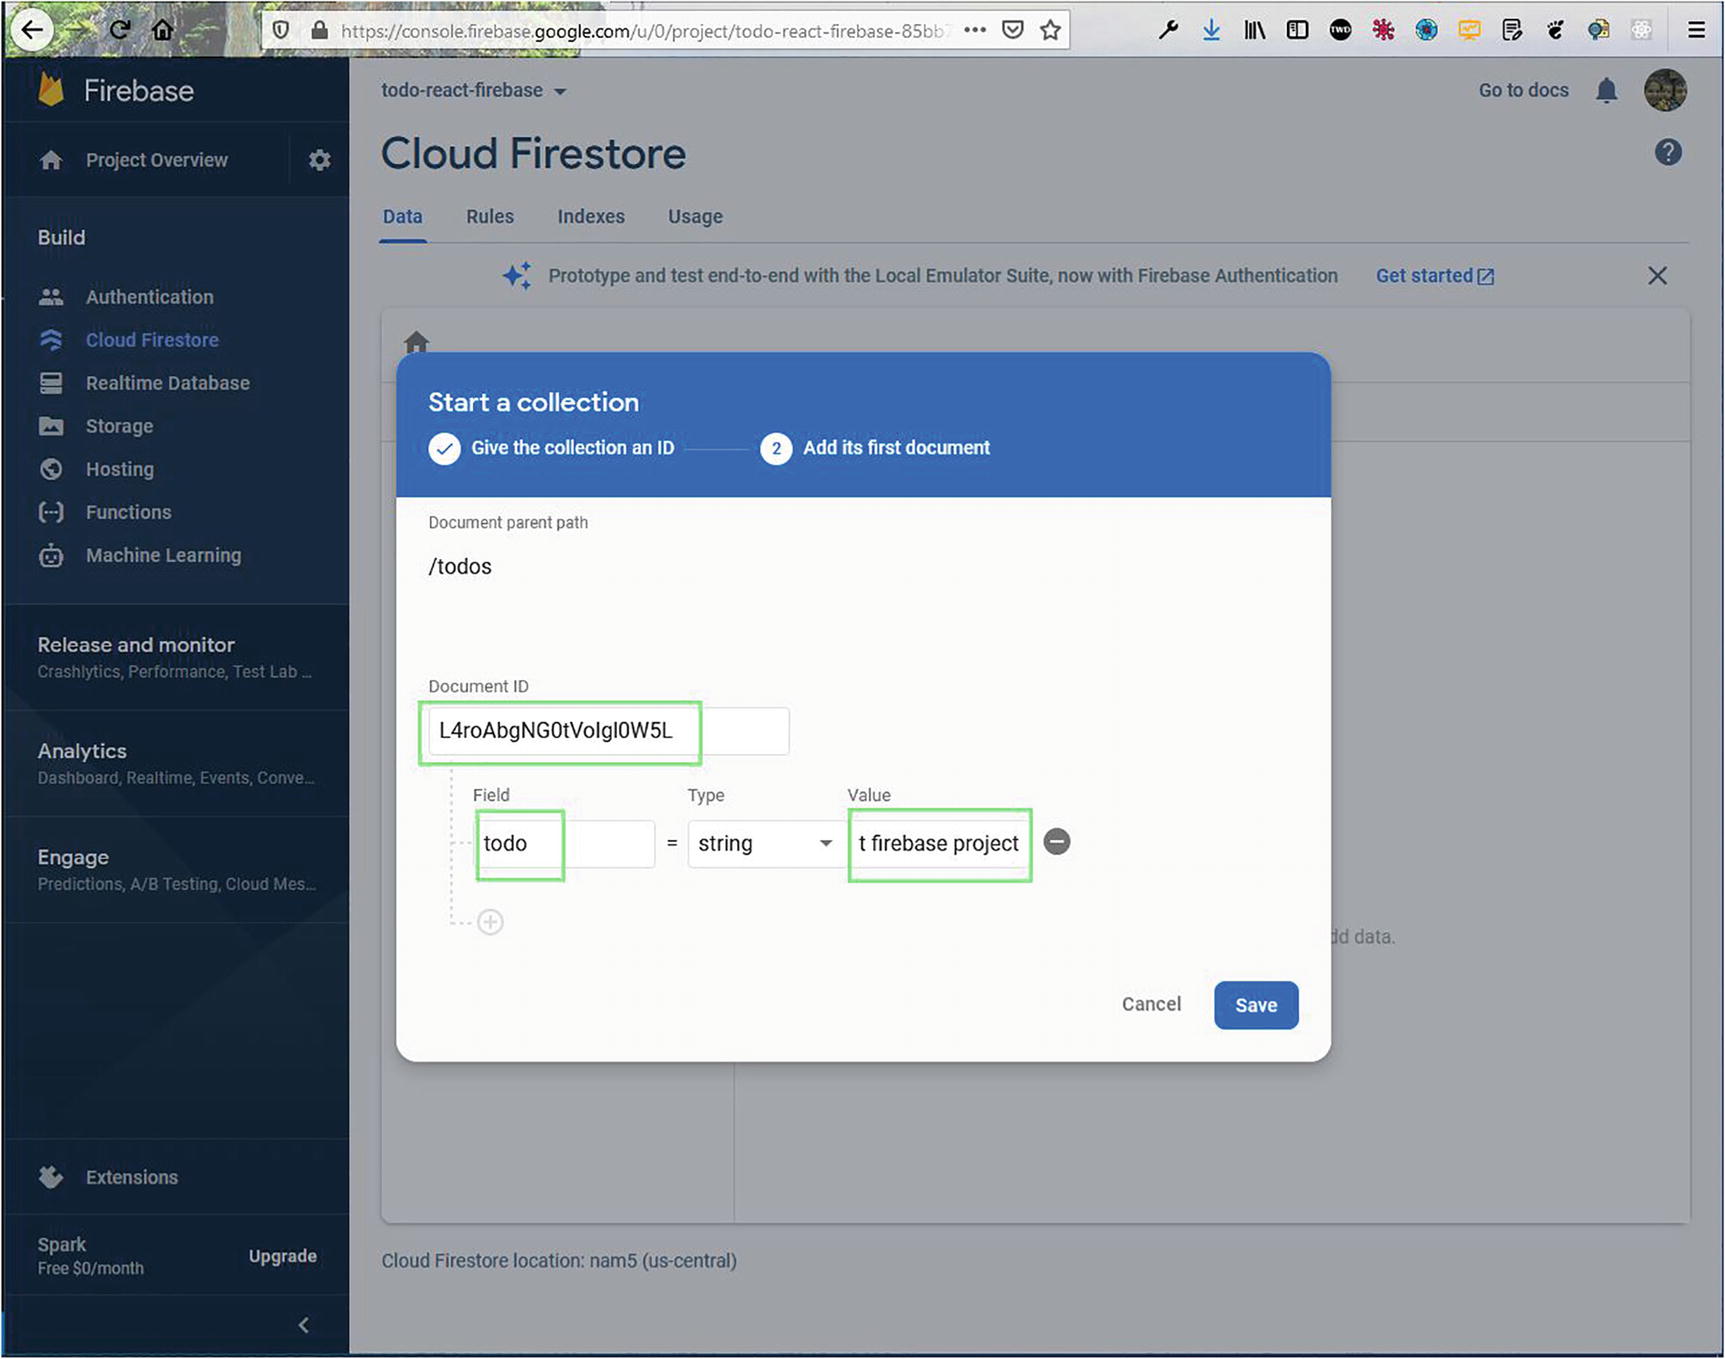The width and height of the screenshot is (1725, 1359).
Task: Switch to the Rules tab
Action: click(489, 217)
